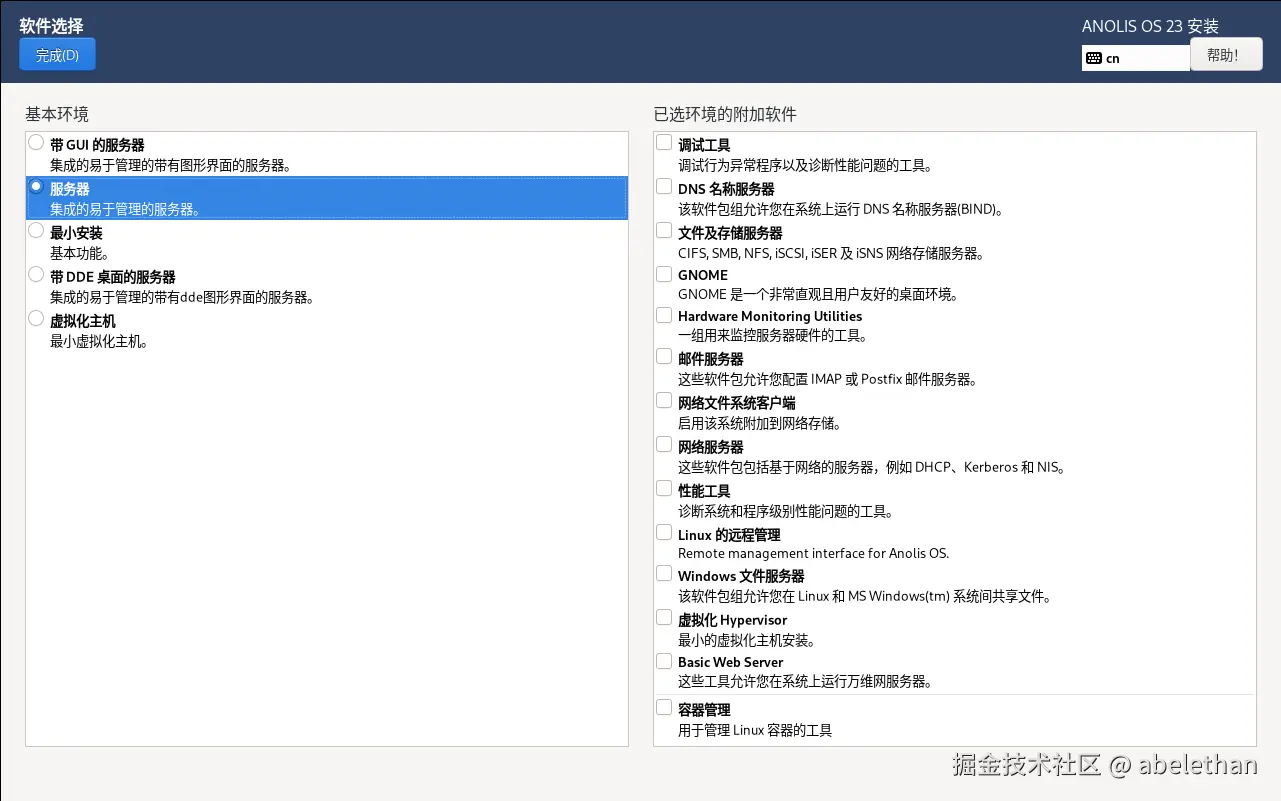
Task: Enable the Basic Web Server checkbox
Action: point(664,660)
